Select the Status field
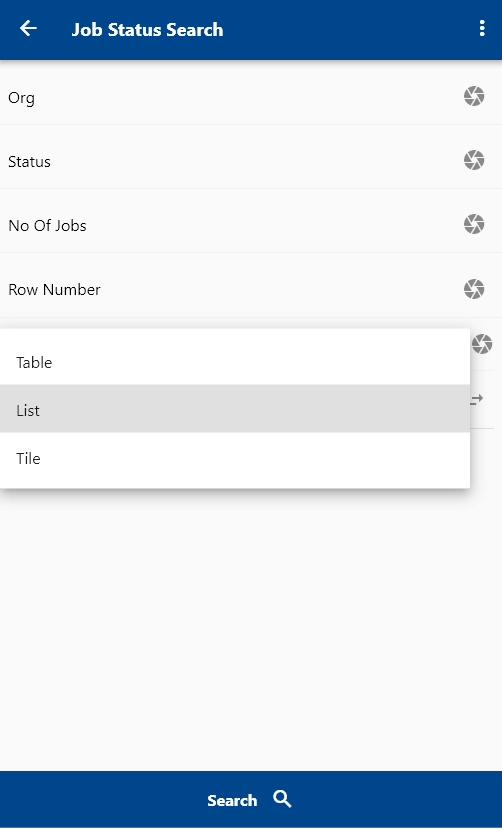The image size is (502, 829). (251, 161)
